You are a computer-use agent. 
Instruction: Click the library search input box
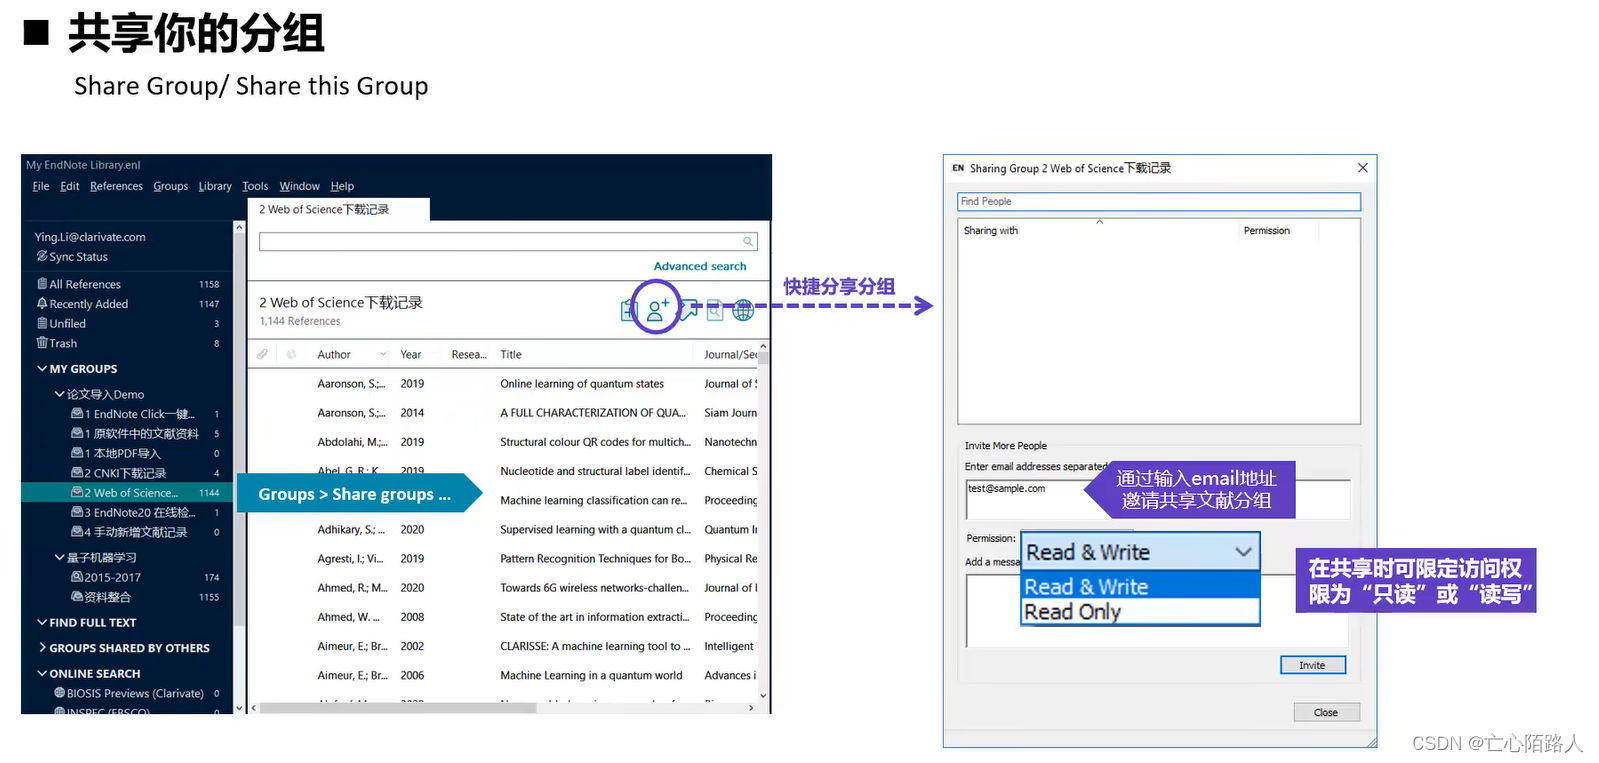(508, 242)
